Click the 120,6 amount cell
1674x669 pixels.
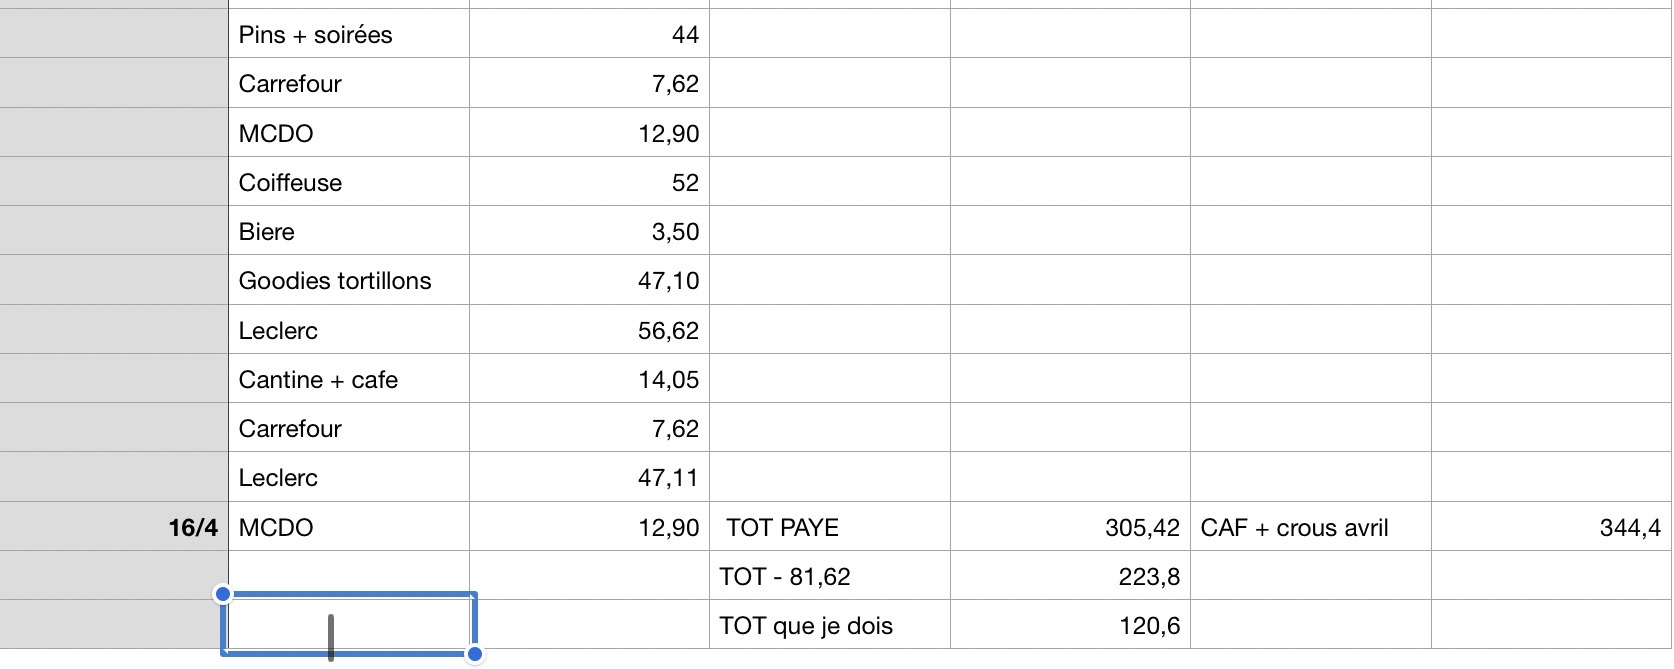tap(1070, 626)
